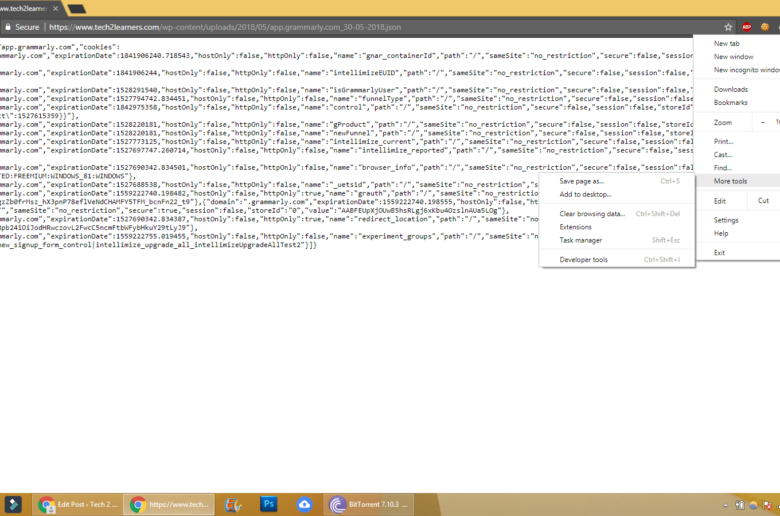Click the secure padlock icon
This screenshot has width=780, height=516.
pyautogui.click(x=7, y=27)
